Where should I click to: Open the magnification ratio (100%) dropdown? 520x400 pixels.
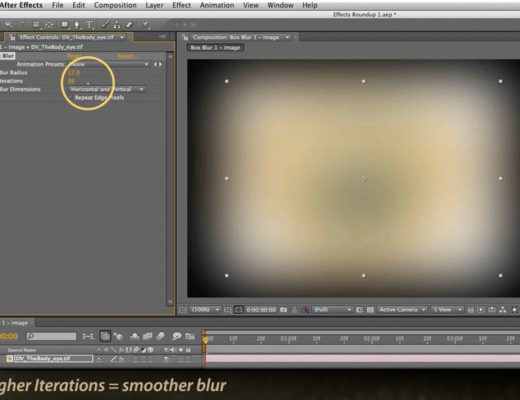coord(205,310)
